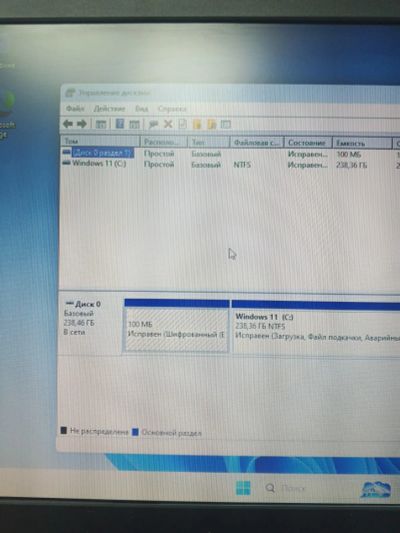
Task: Sort by the Состояние column header
Action: [308, 143]
